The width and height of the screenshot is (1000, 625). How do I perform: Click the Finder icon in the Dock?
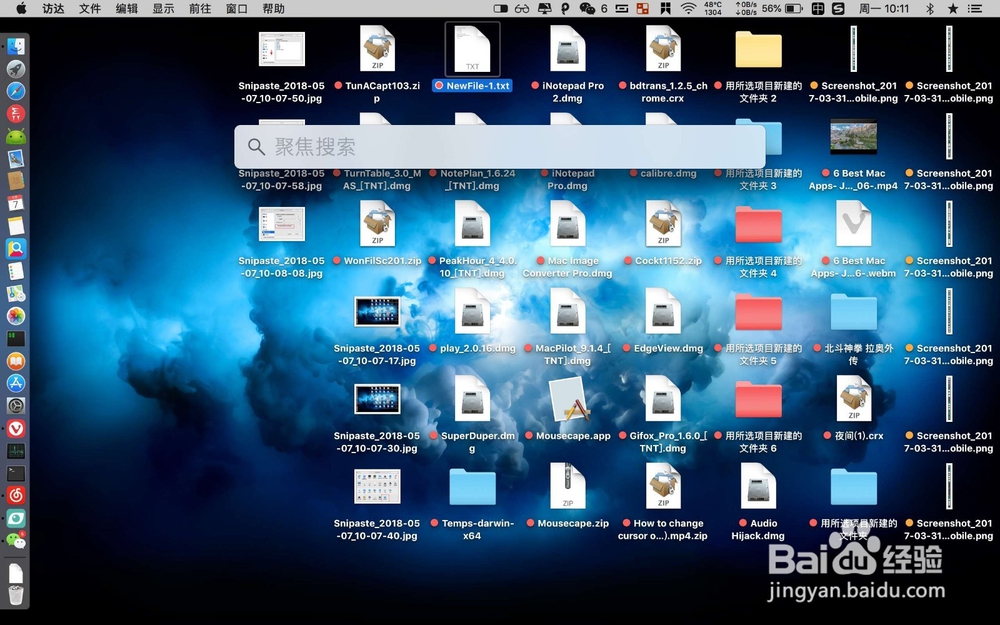pyautogui.click(x=17, y=44)
